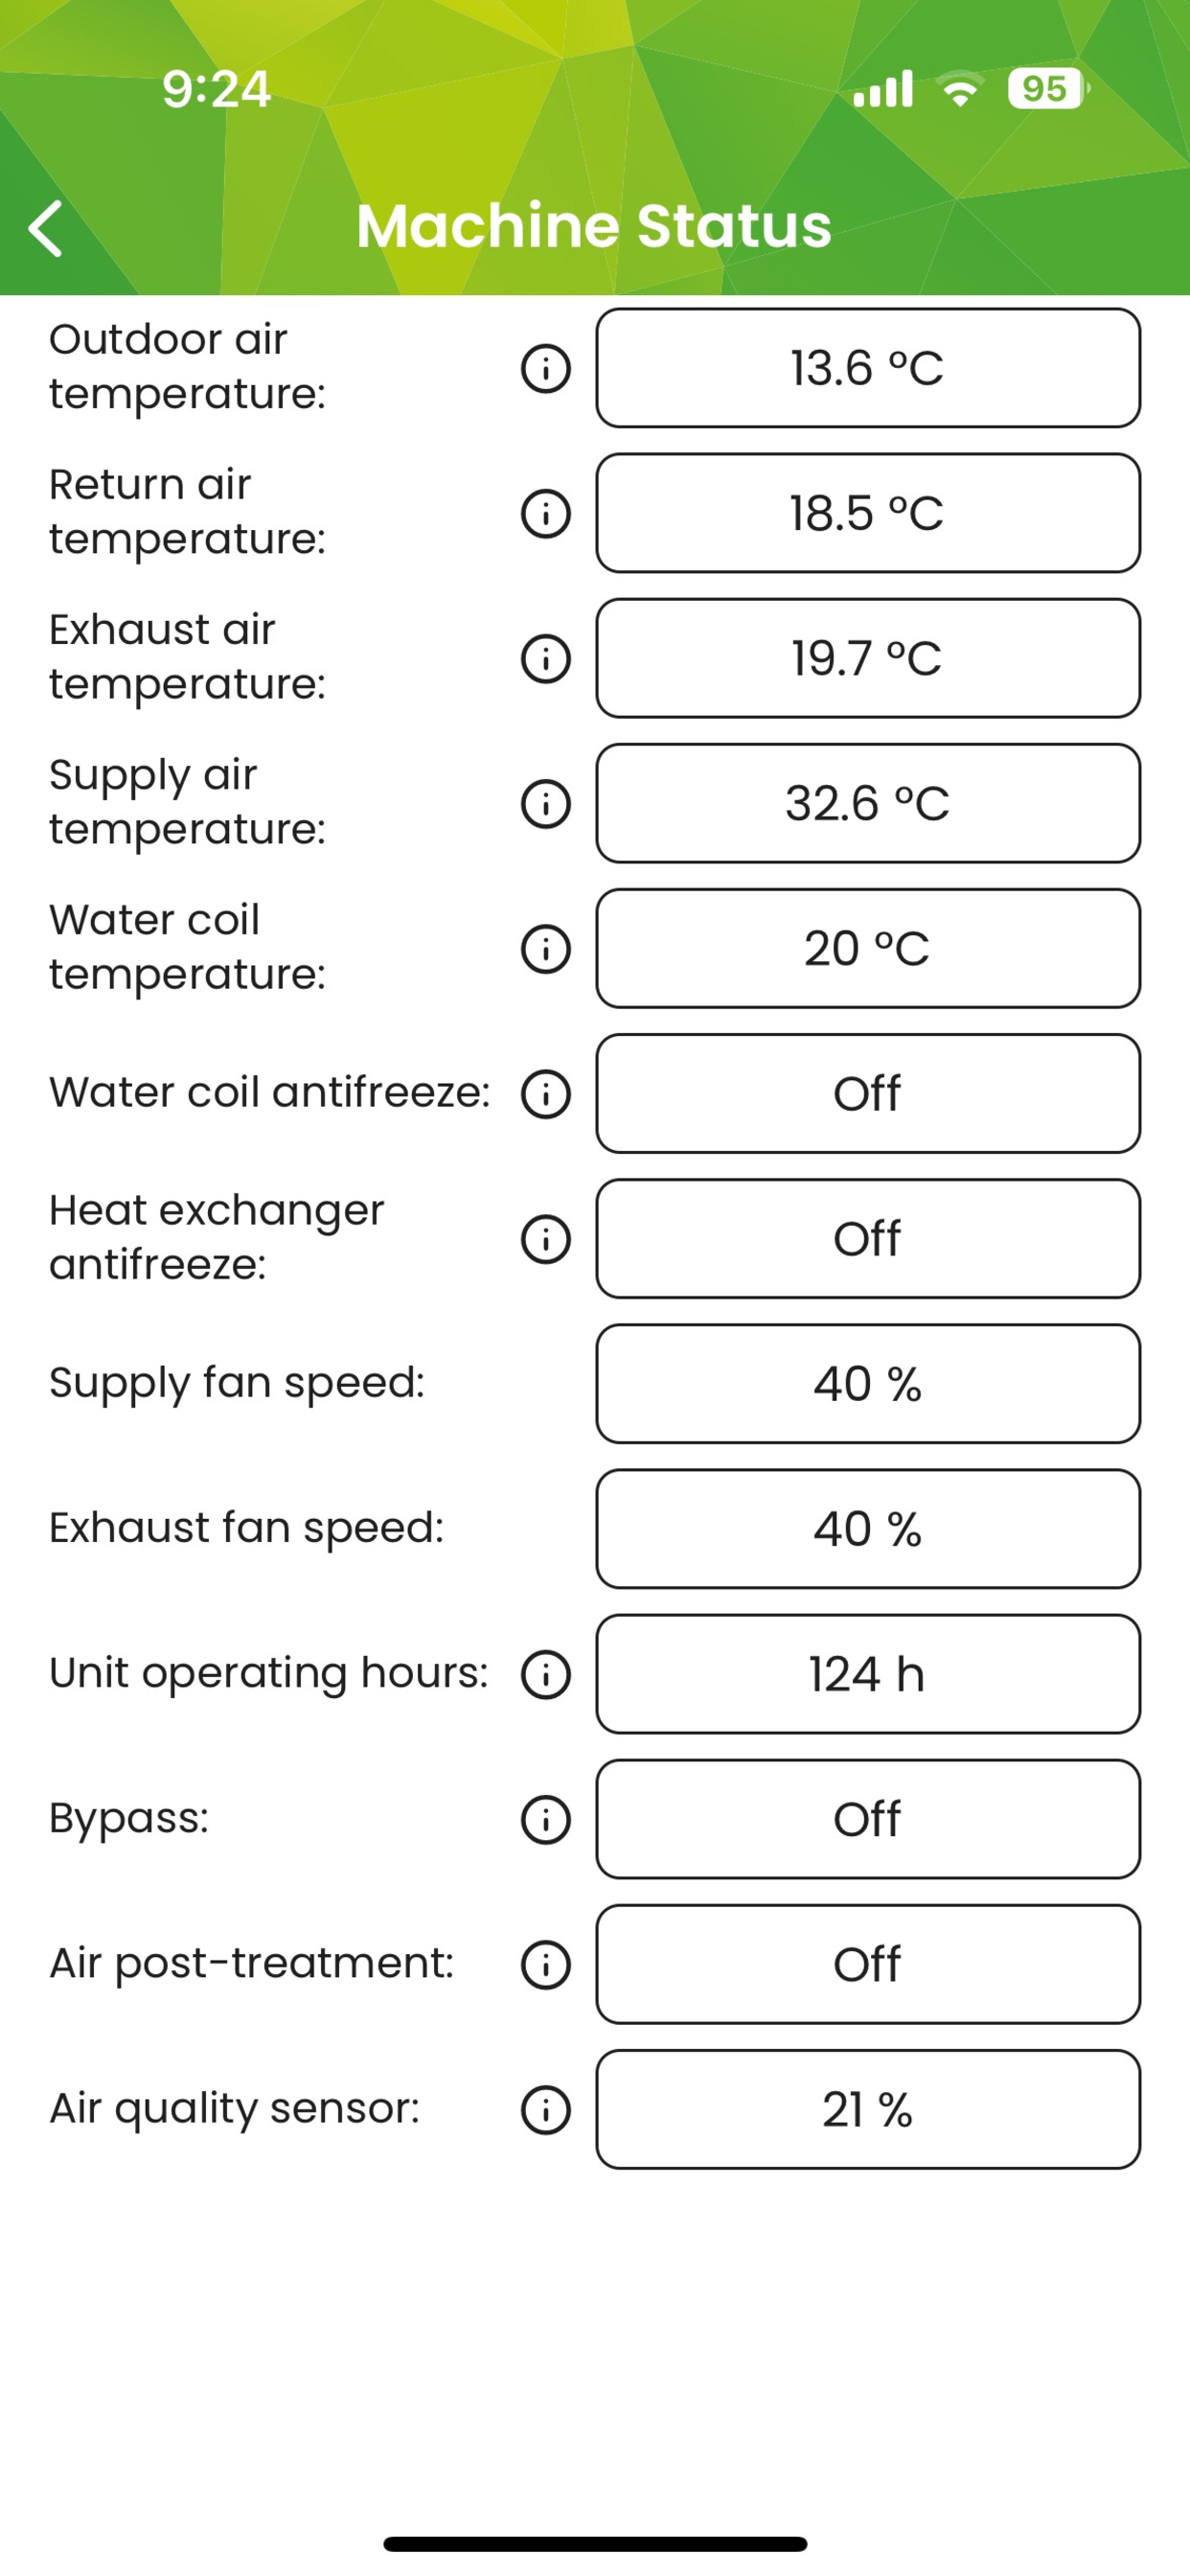Screen dimensions: 1190x2576
Task: Show Air quality sensor info
Action: click(x=546, y=2109)
